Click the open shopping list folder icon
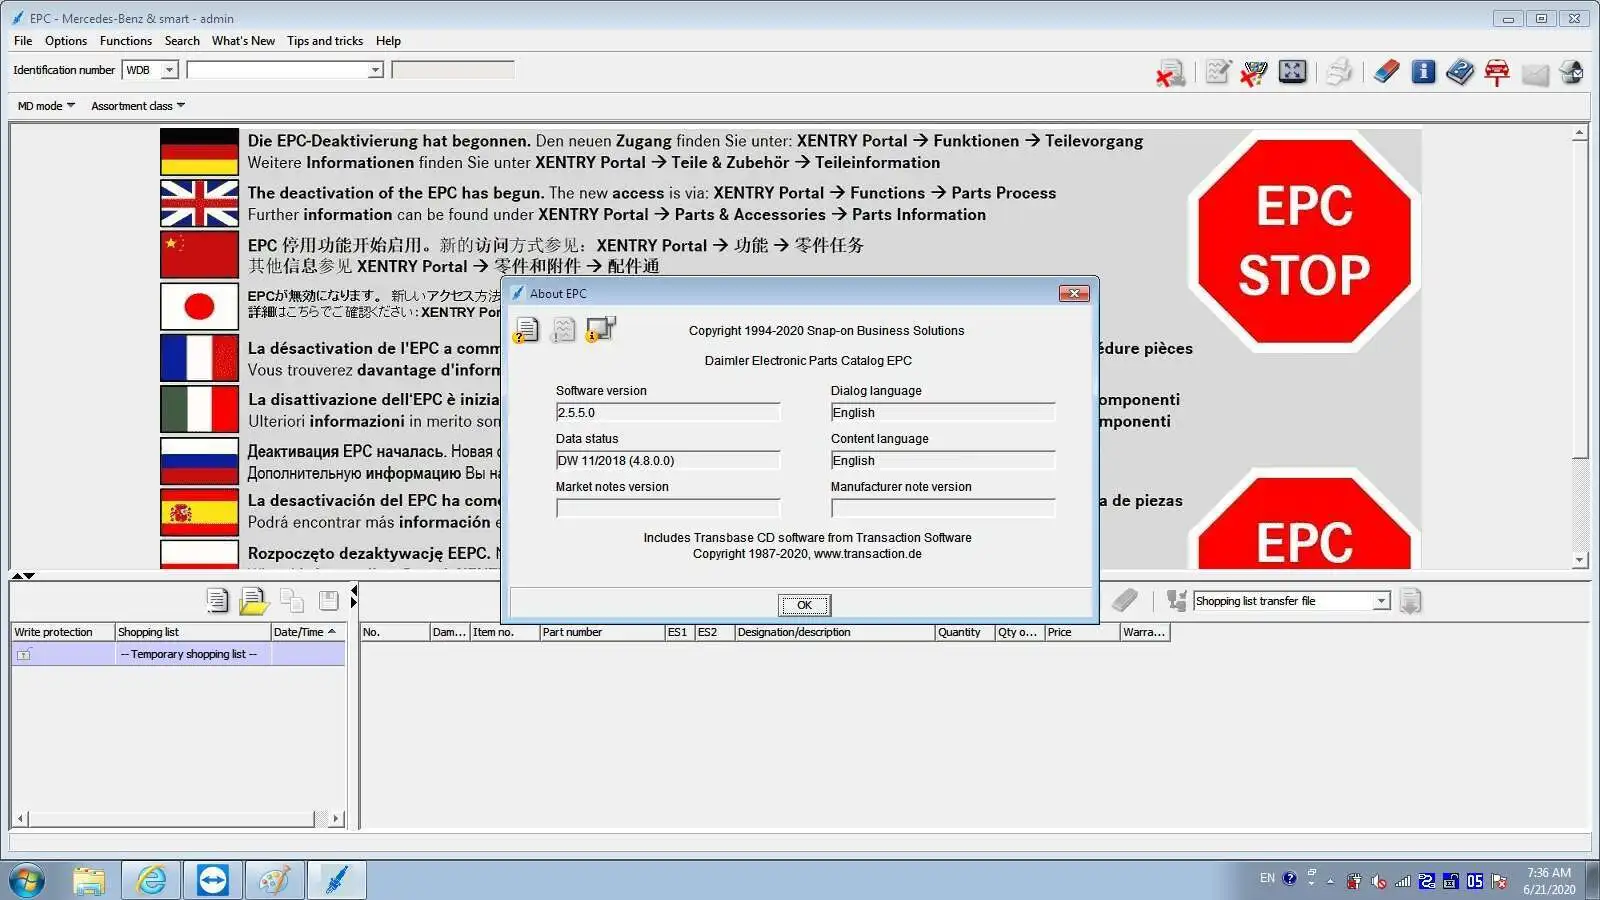1600x900 pixels. (254, 600)
